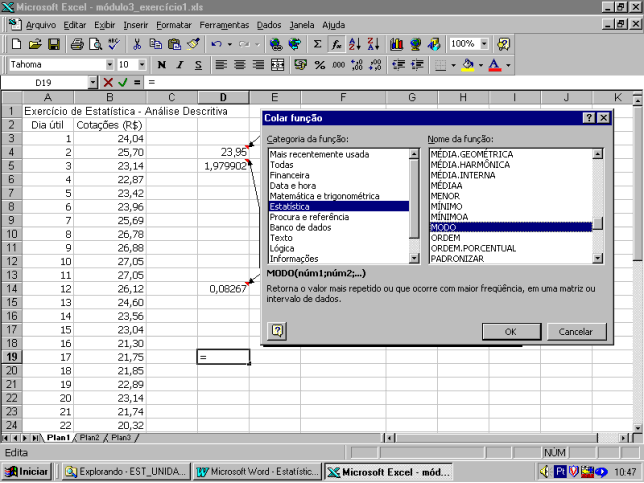Toggle Italic formatting

[x=180, y=64]
